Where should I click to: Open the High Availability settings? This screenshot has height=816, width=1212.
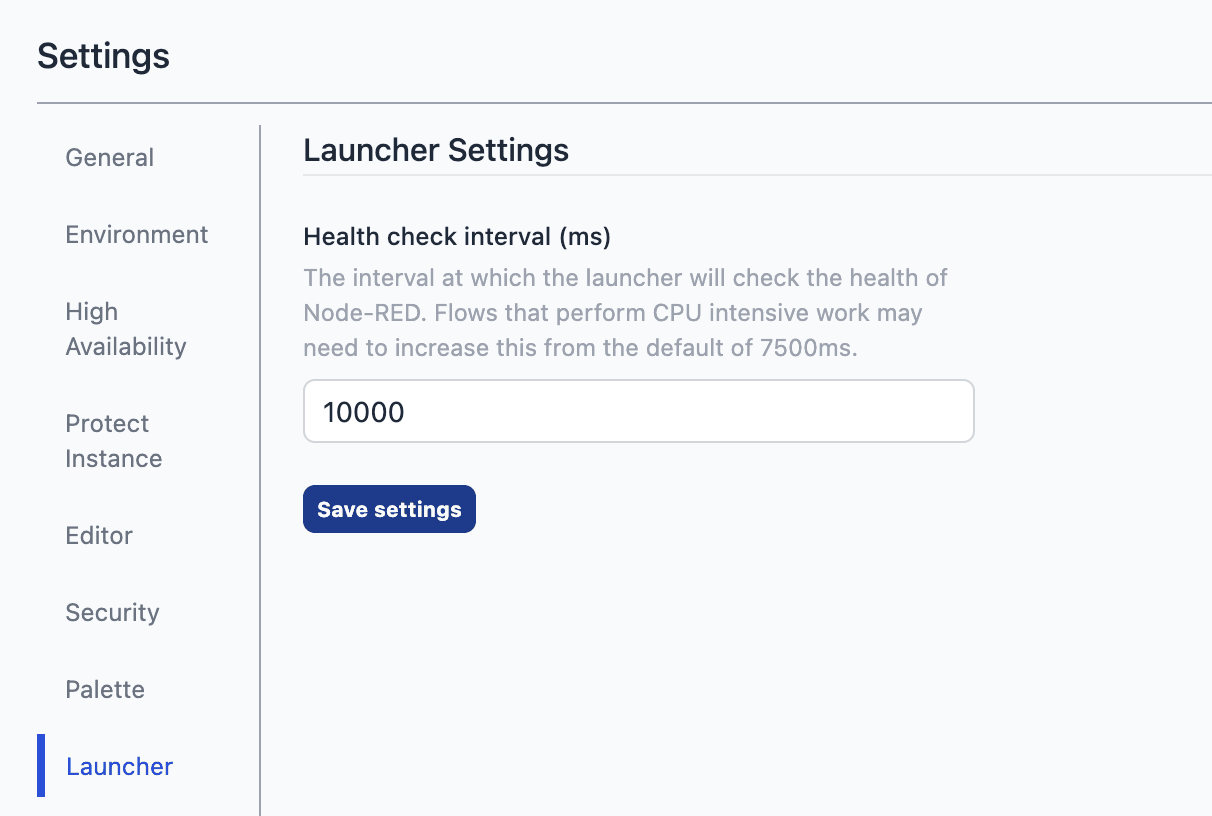click(125, 328)
